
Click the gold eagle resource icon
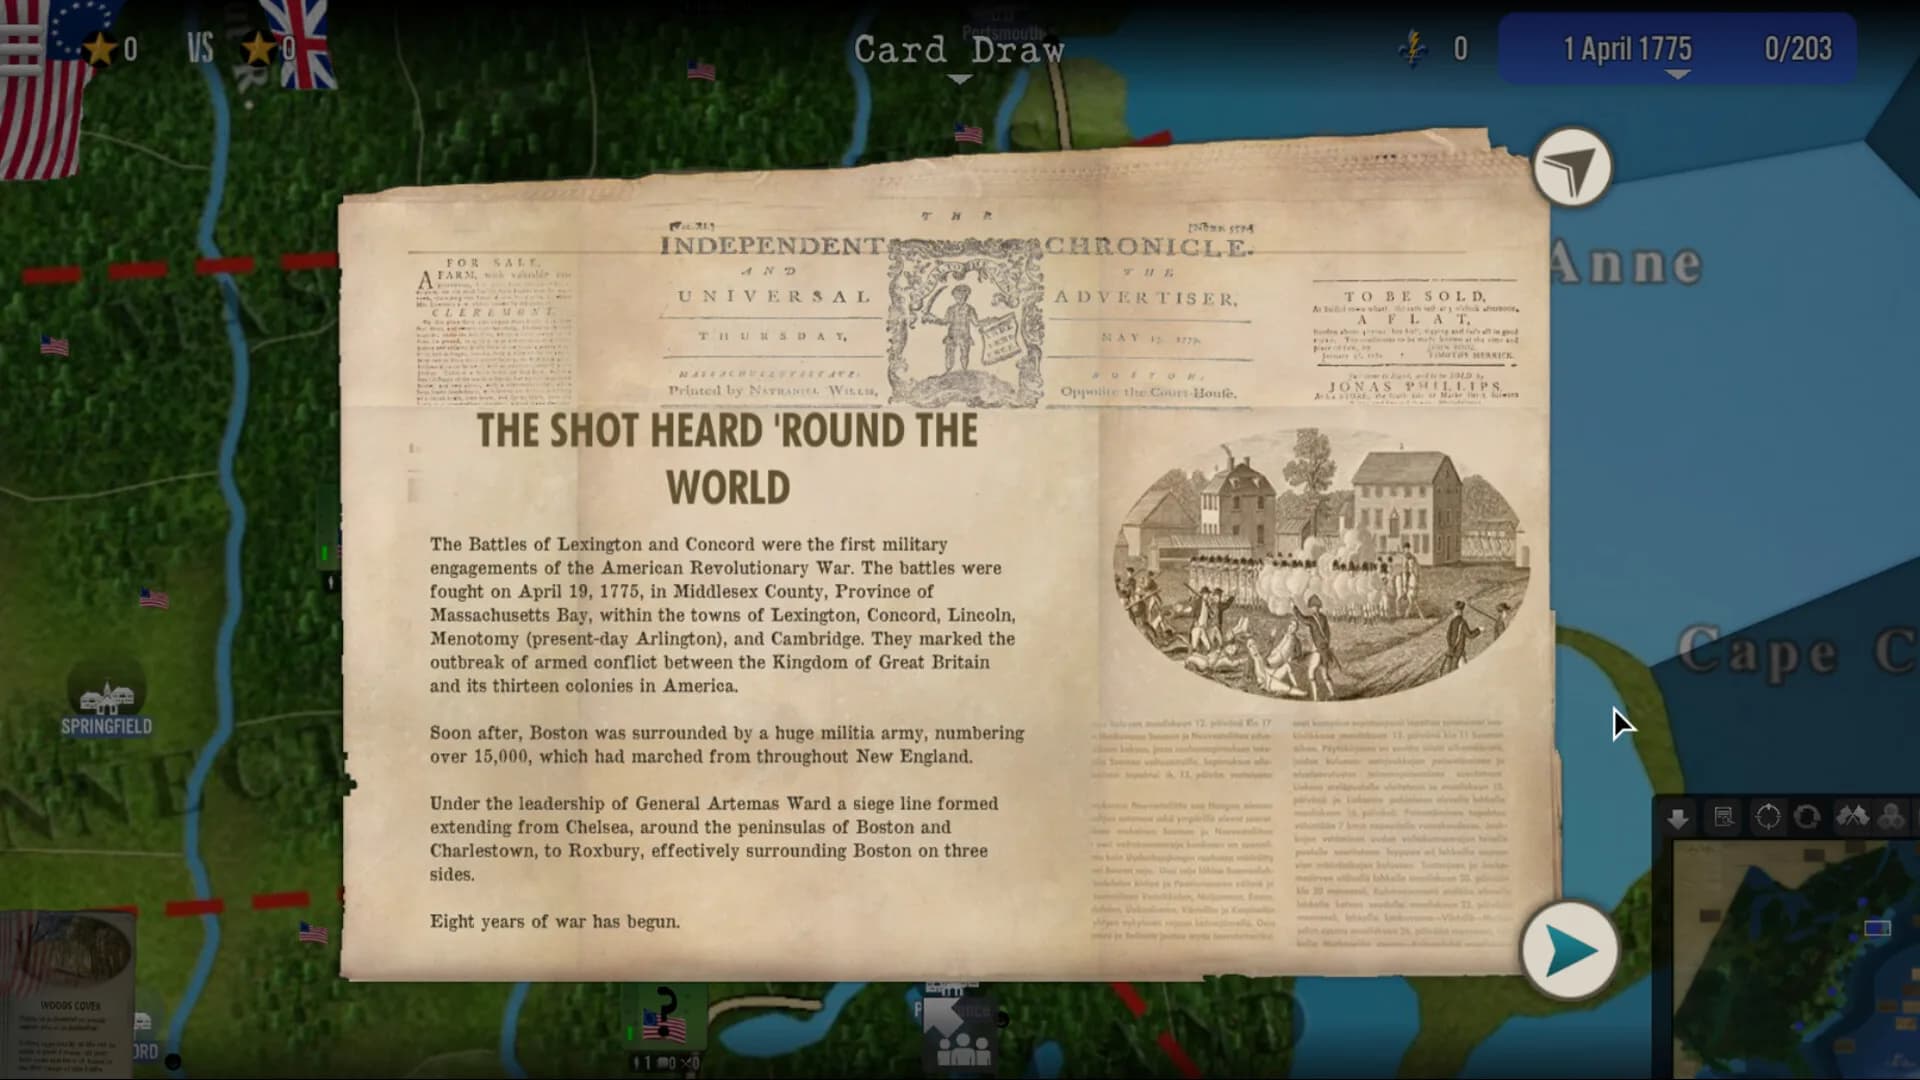pos(1413,47)
